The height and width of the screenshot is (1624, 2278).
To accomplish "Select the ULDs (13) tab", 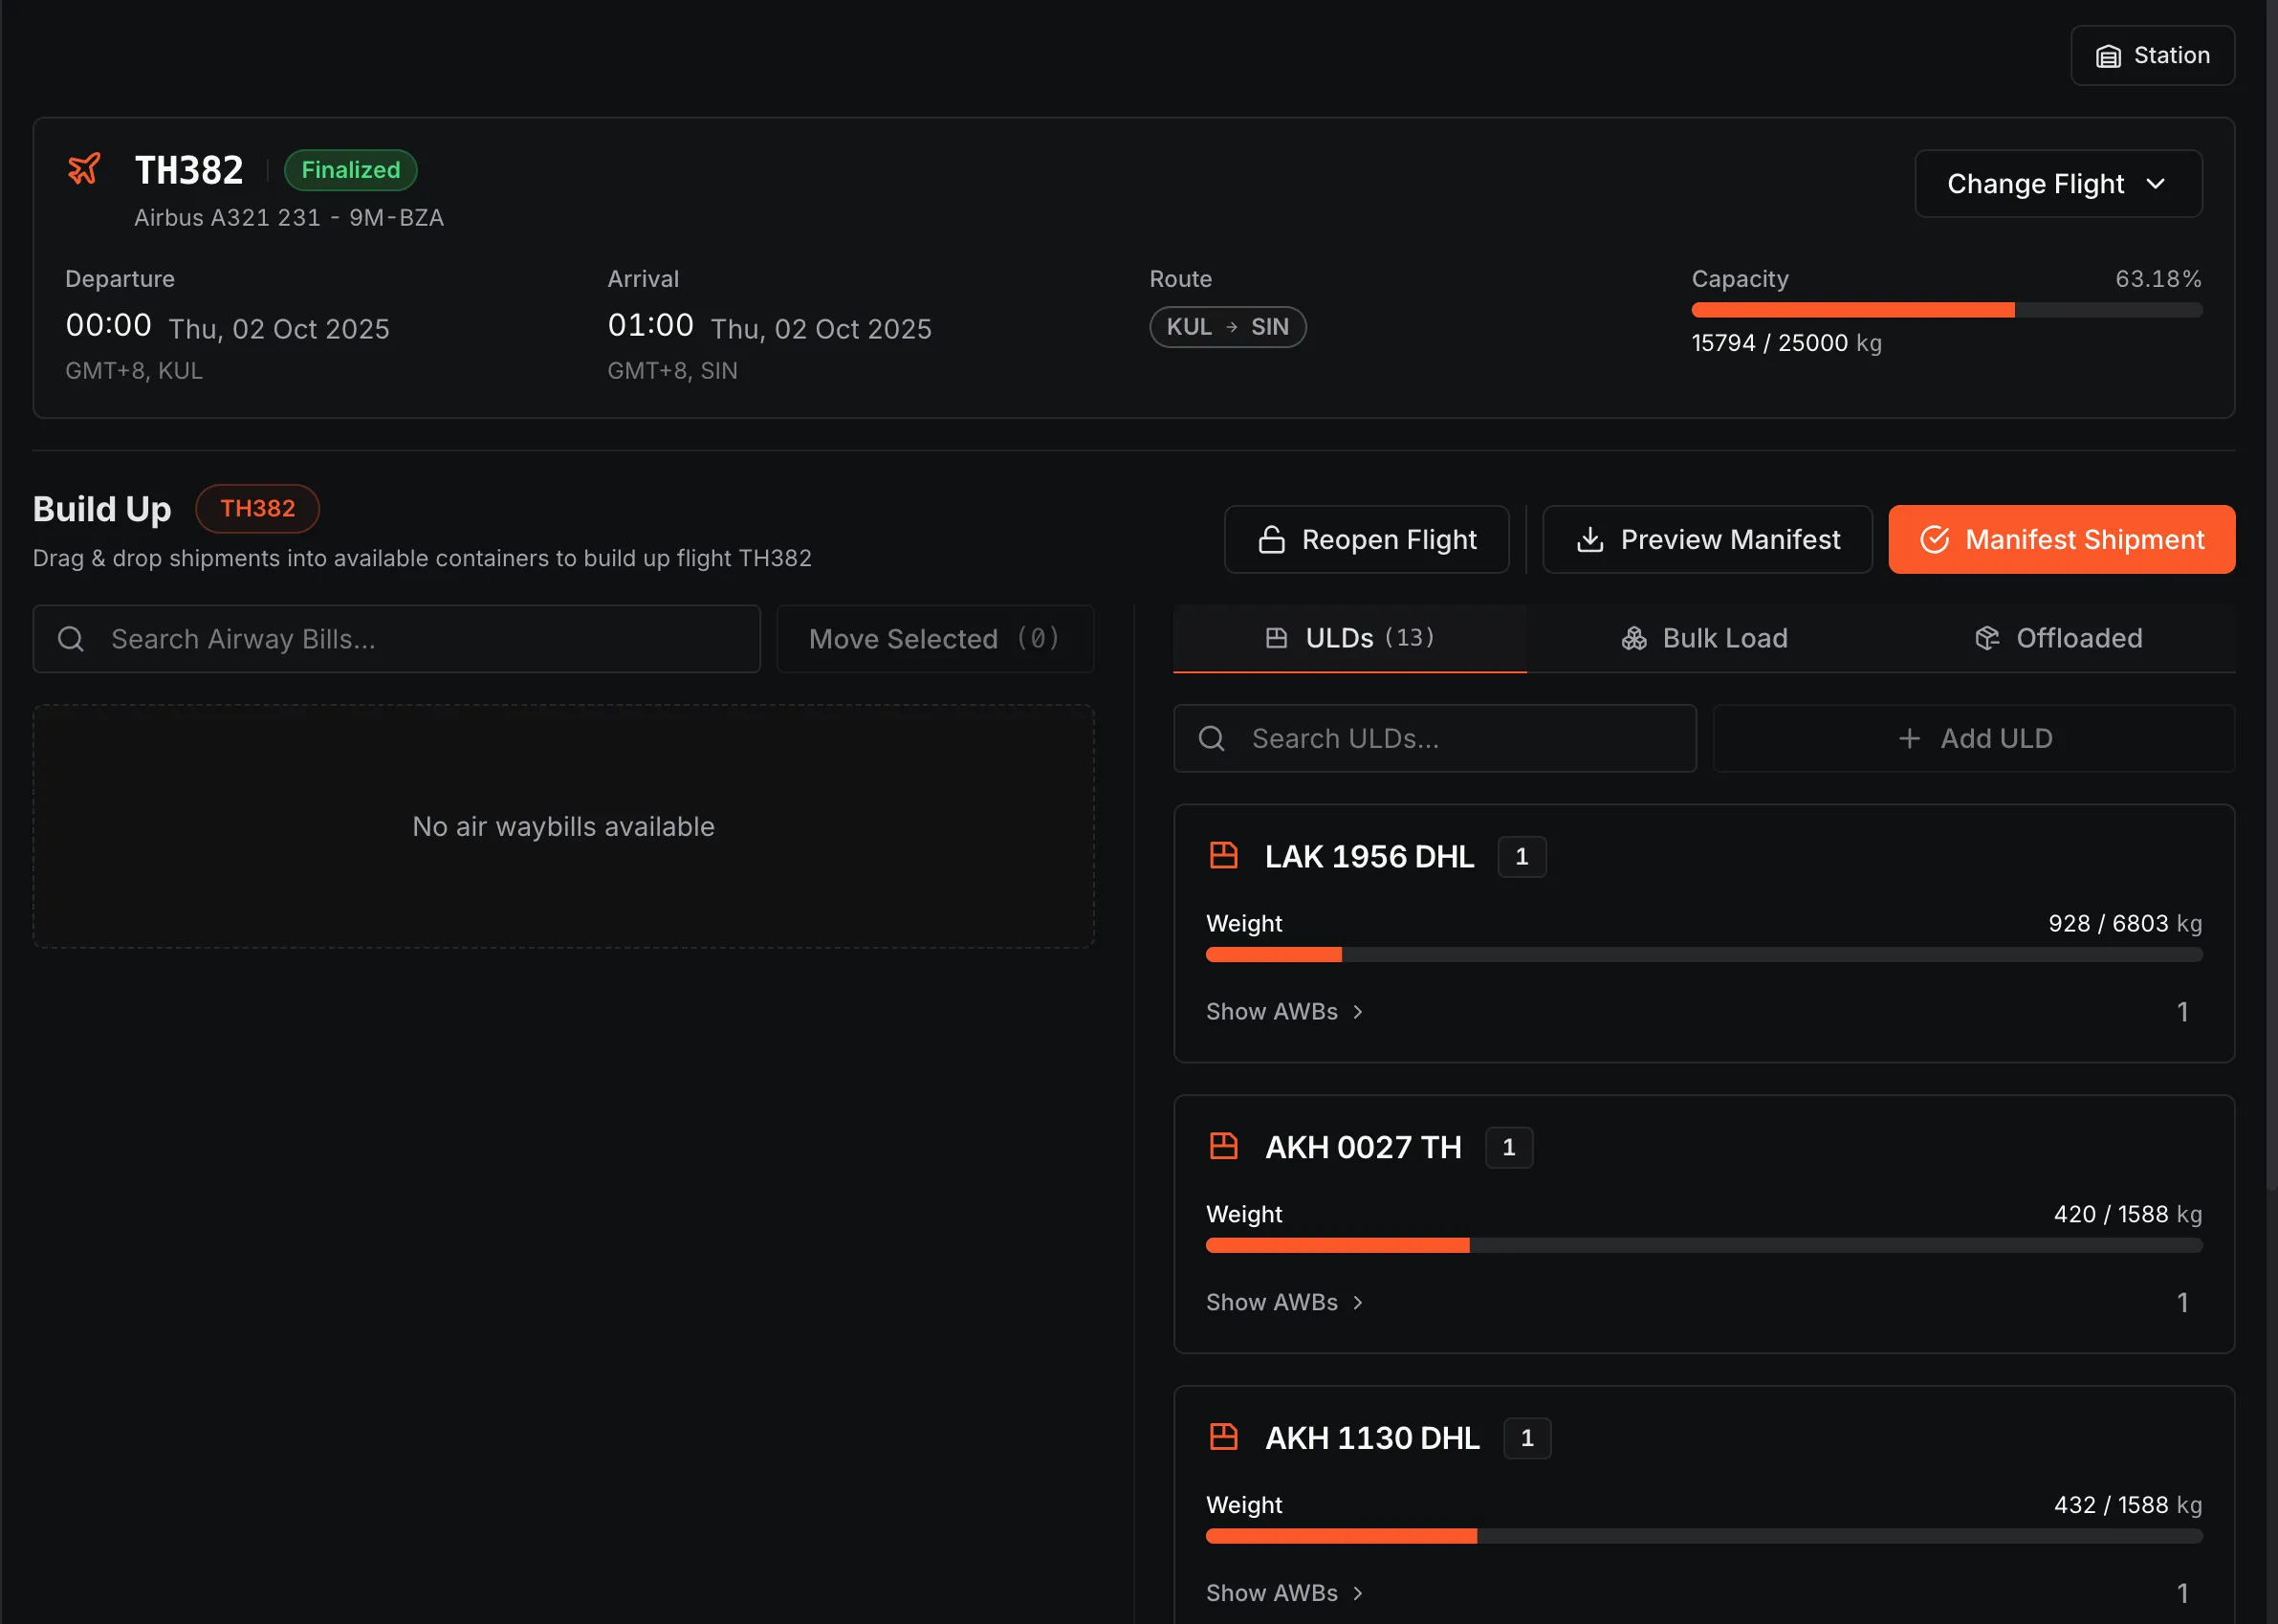I will [1349, 638].
